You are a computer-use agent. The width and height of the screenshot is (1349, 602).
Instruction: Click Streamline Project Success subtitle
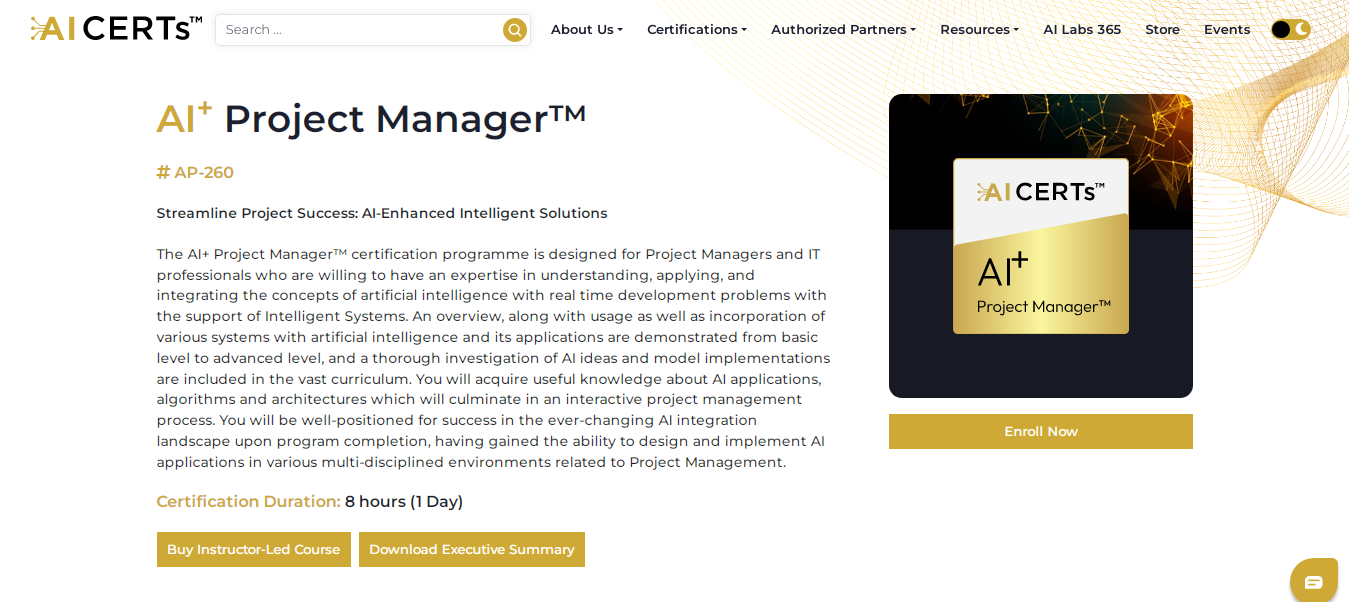click(382, 213)
